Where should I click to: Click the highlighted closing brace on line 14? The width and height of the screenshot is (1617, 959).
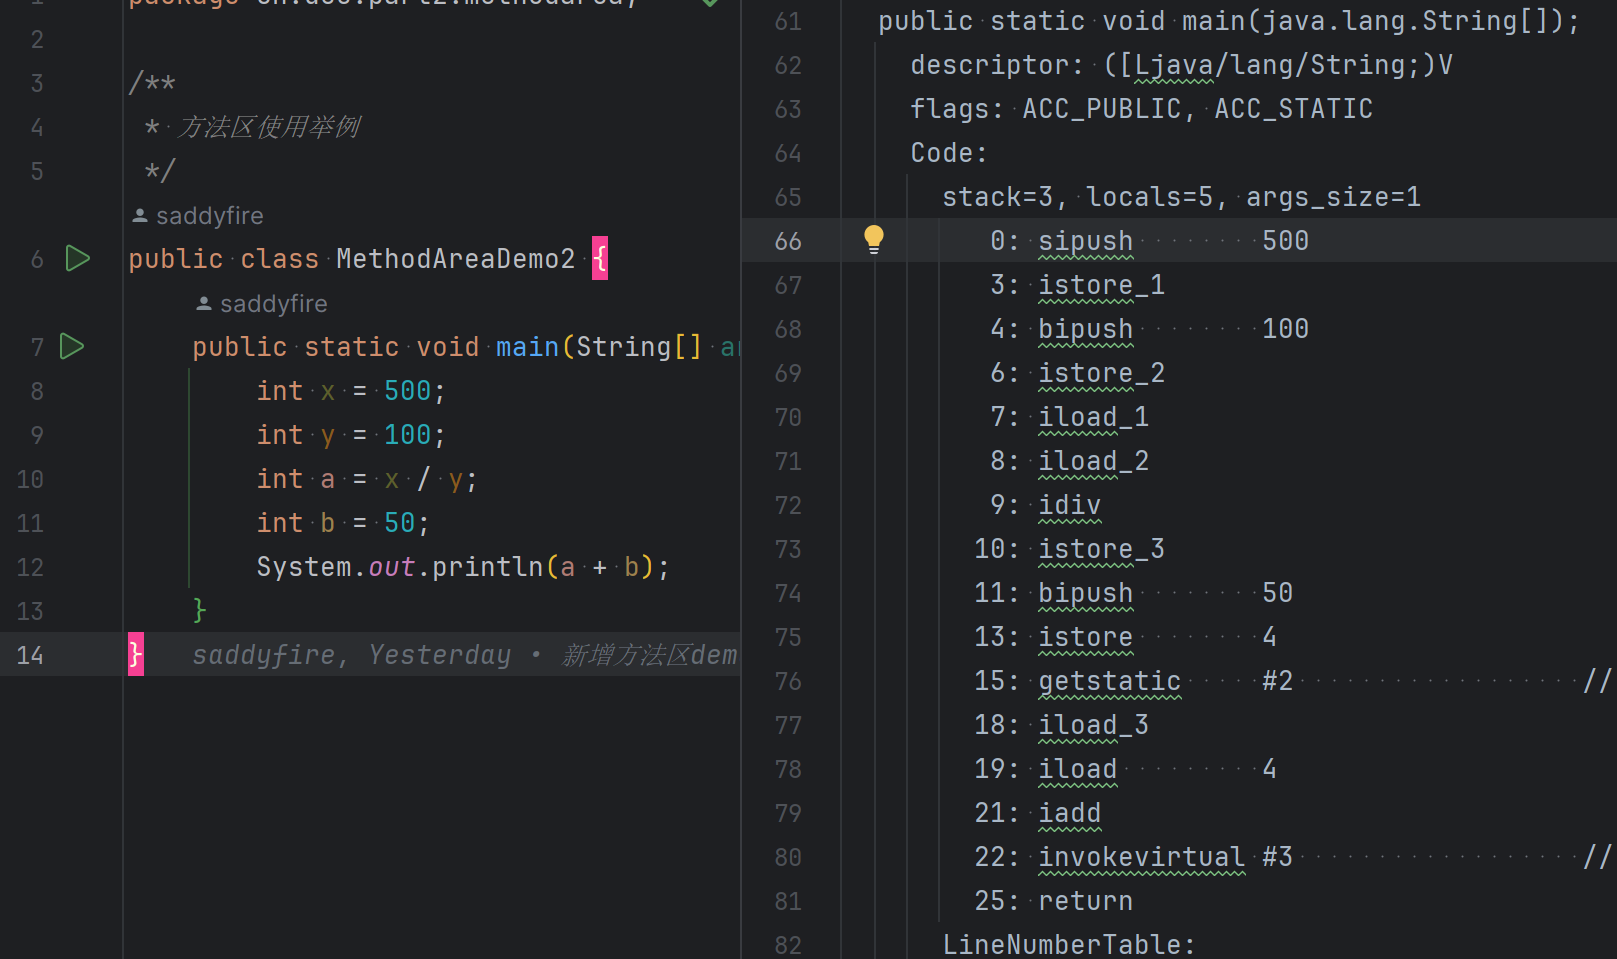tap(136, 655)
